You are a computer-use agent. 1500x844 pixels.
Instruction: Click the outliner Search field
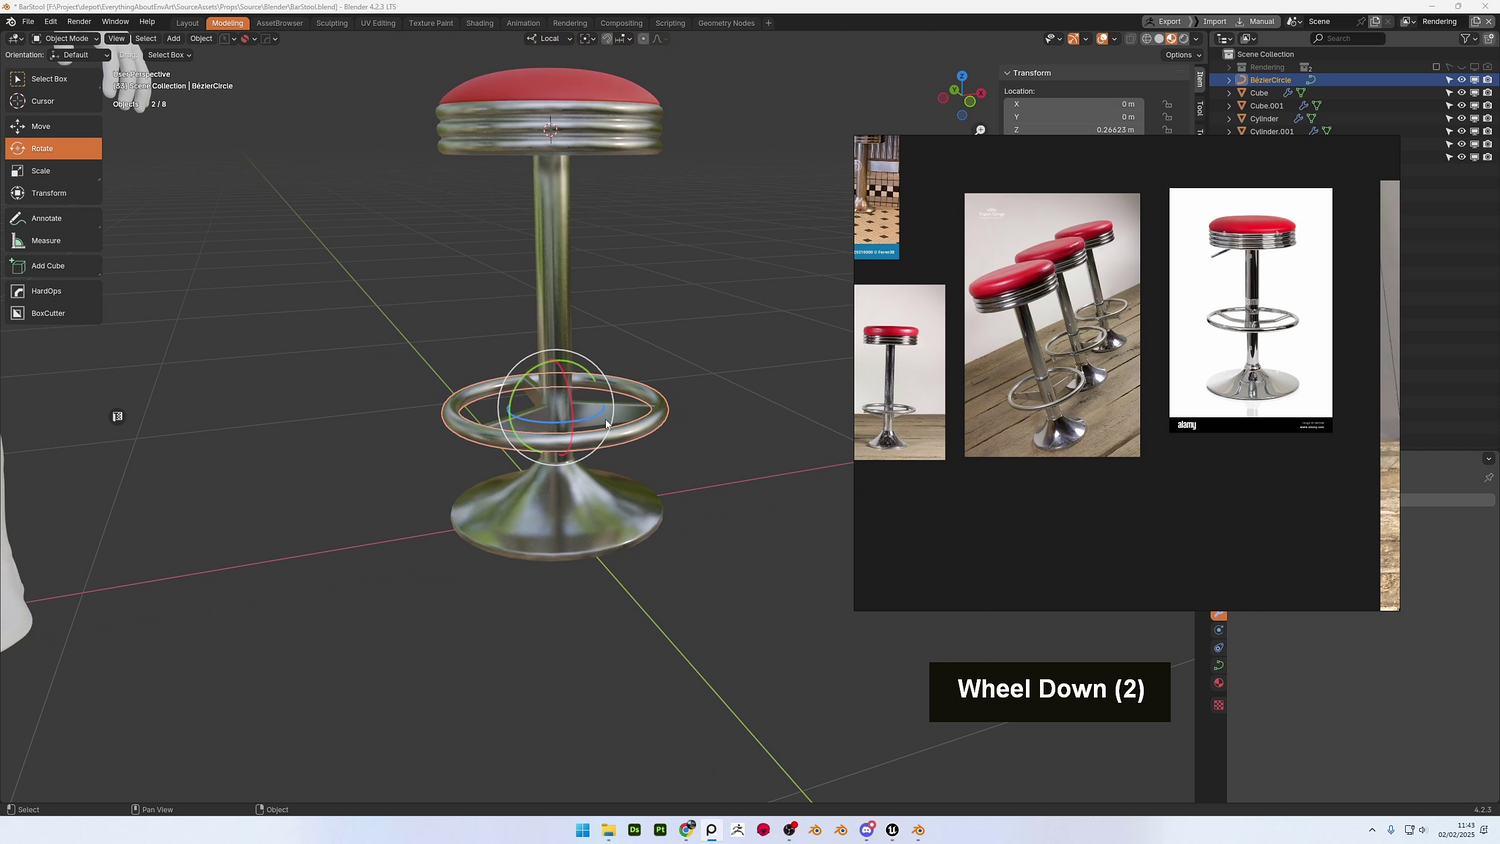click(x=1349, y=39)
